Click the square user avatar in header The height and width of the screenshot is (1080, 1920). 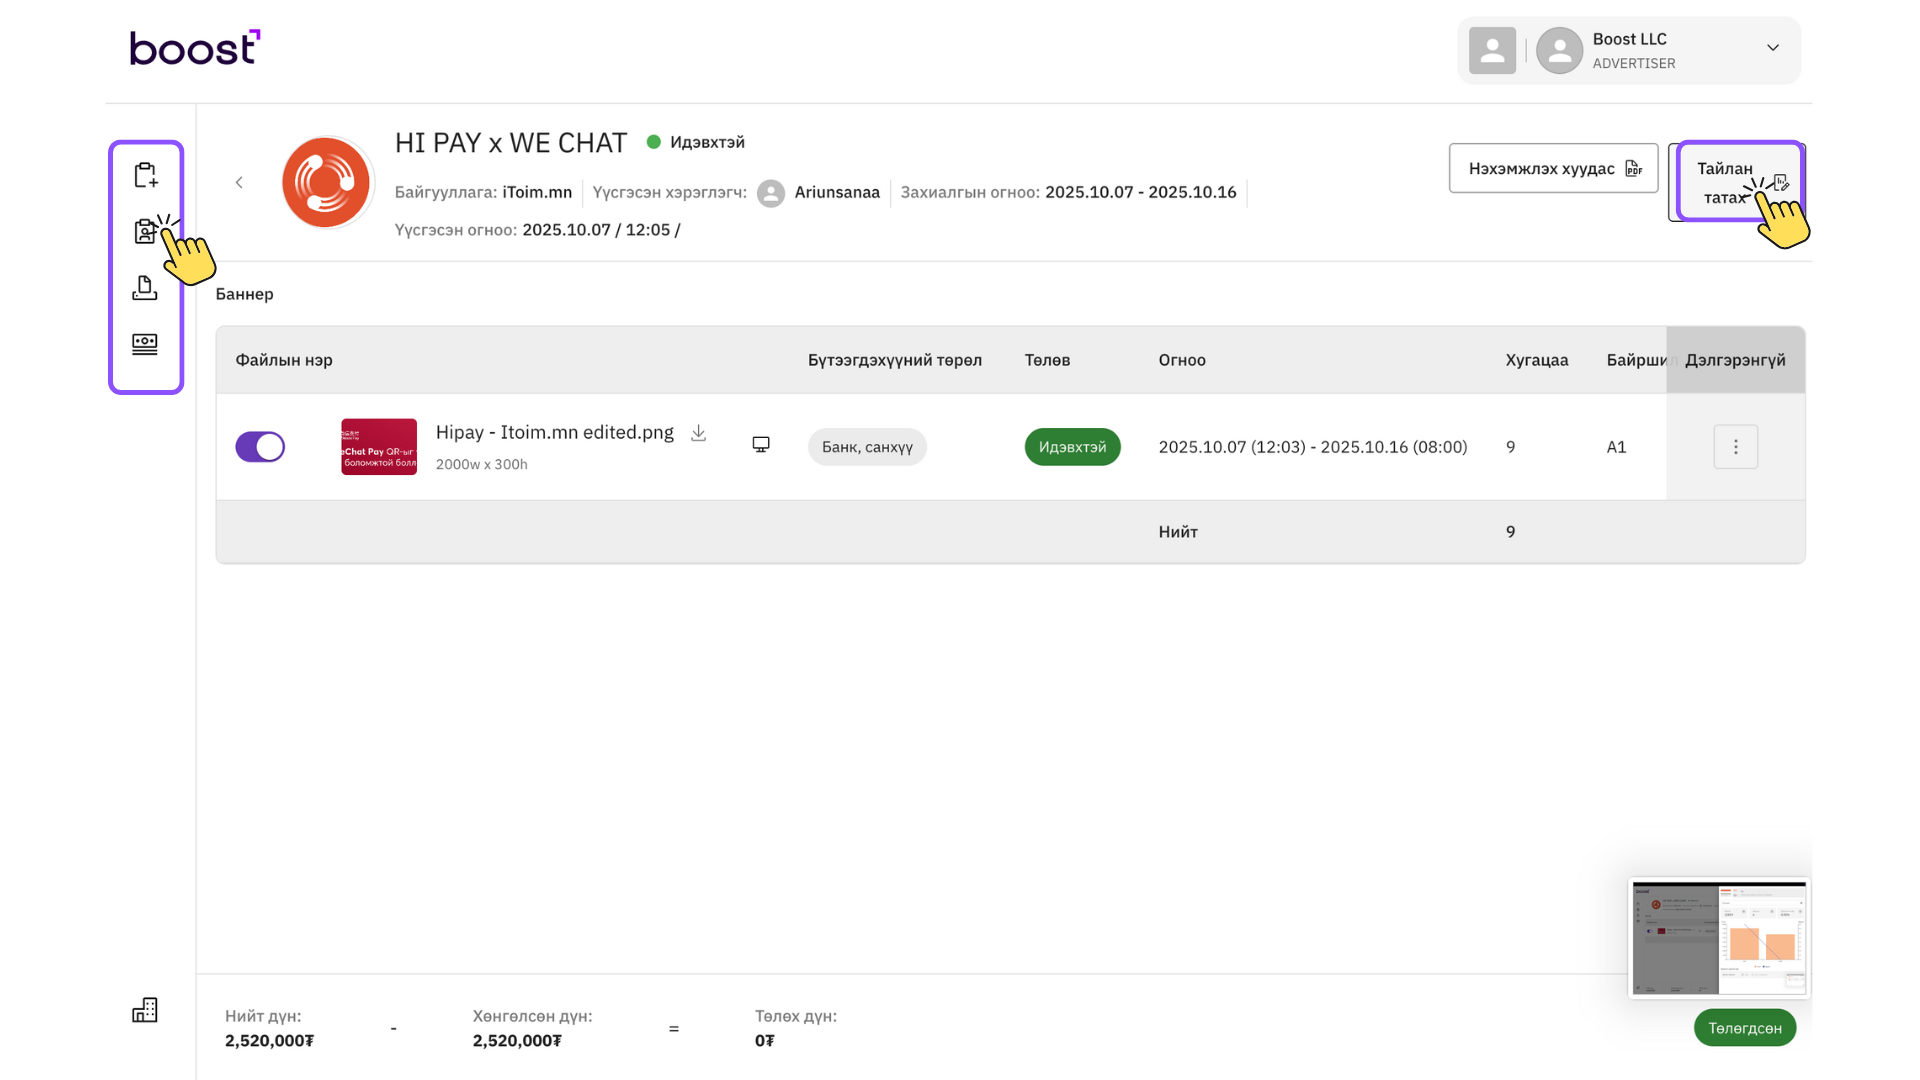point(1492,50)
